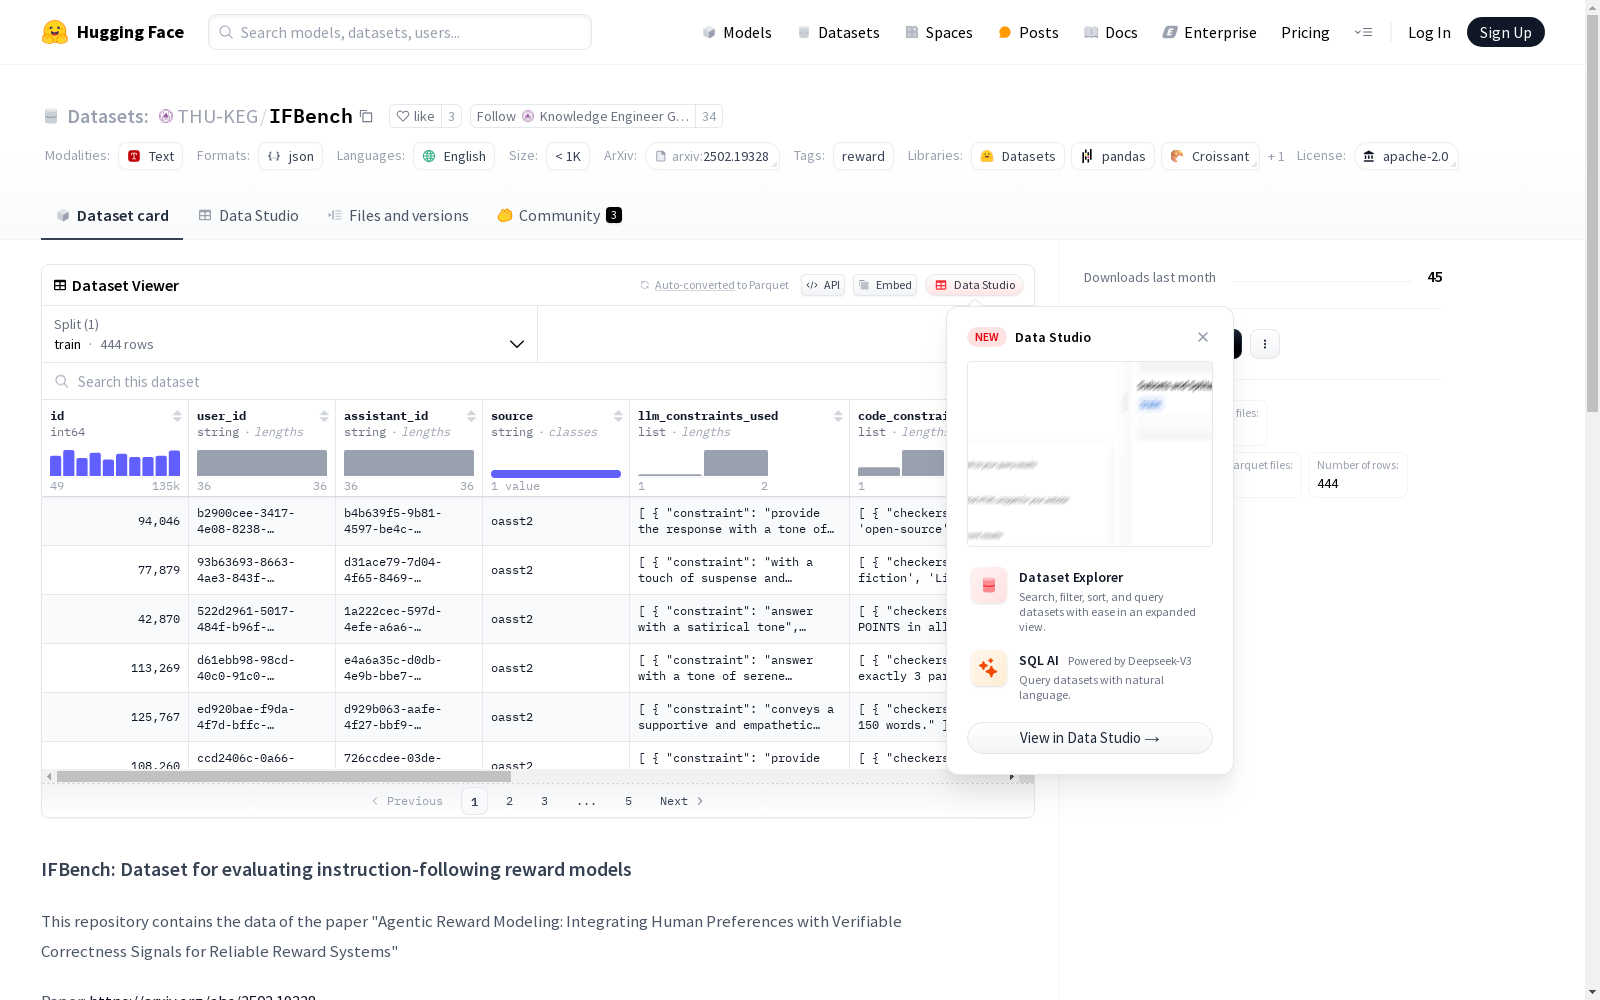Select the size <1K tag
The width and height of the screenshot is (1600, 1000).
coord(568,156)
